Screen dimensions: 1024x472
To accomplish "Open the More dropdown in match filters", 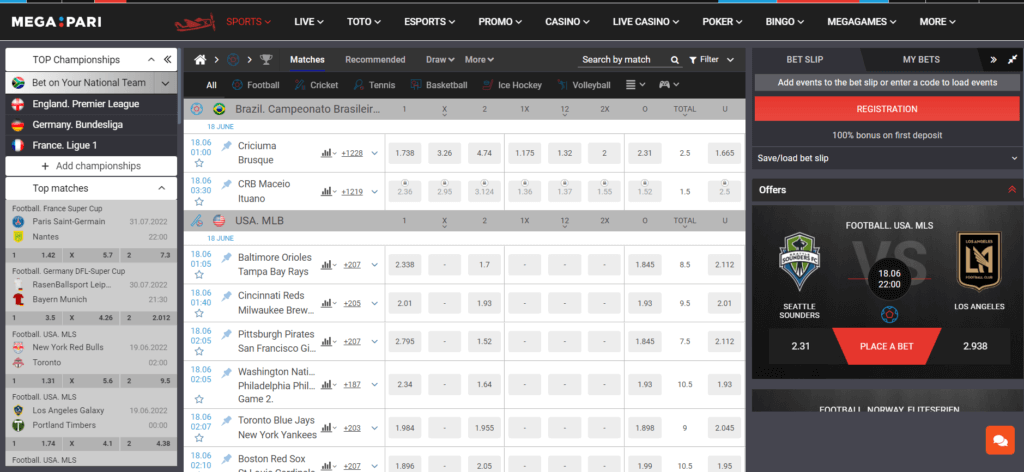I will tap(479, 59).
